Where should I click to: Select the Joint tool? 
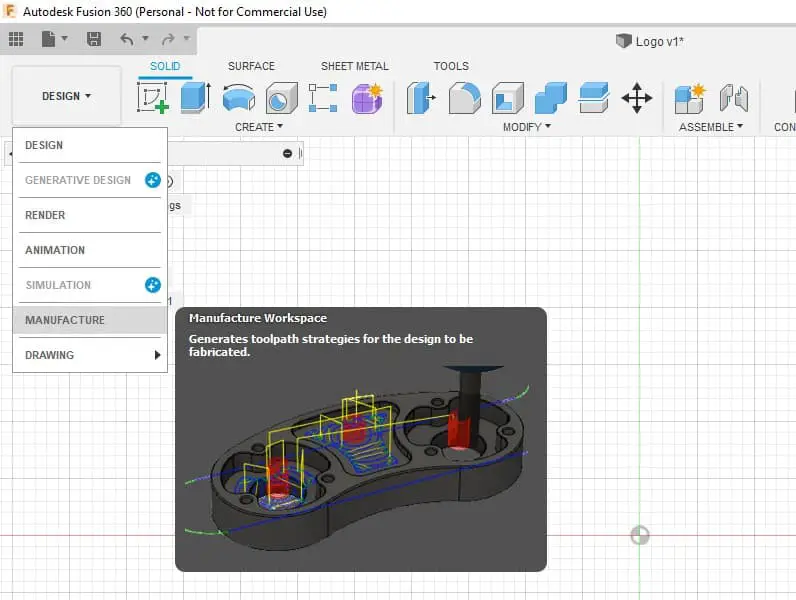[x=734, y=97]
